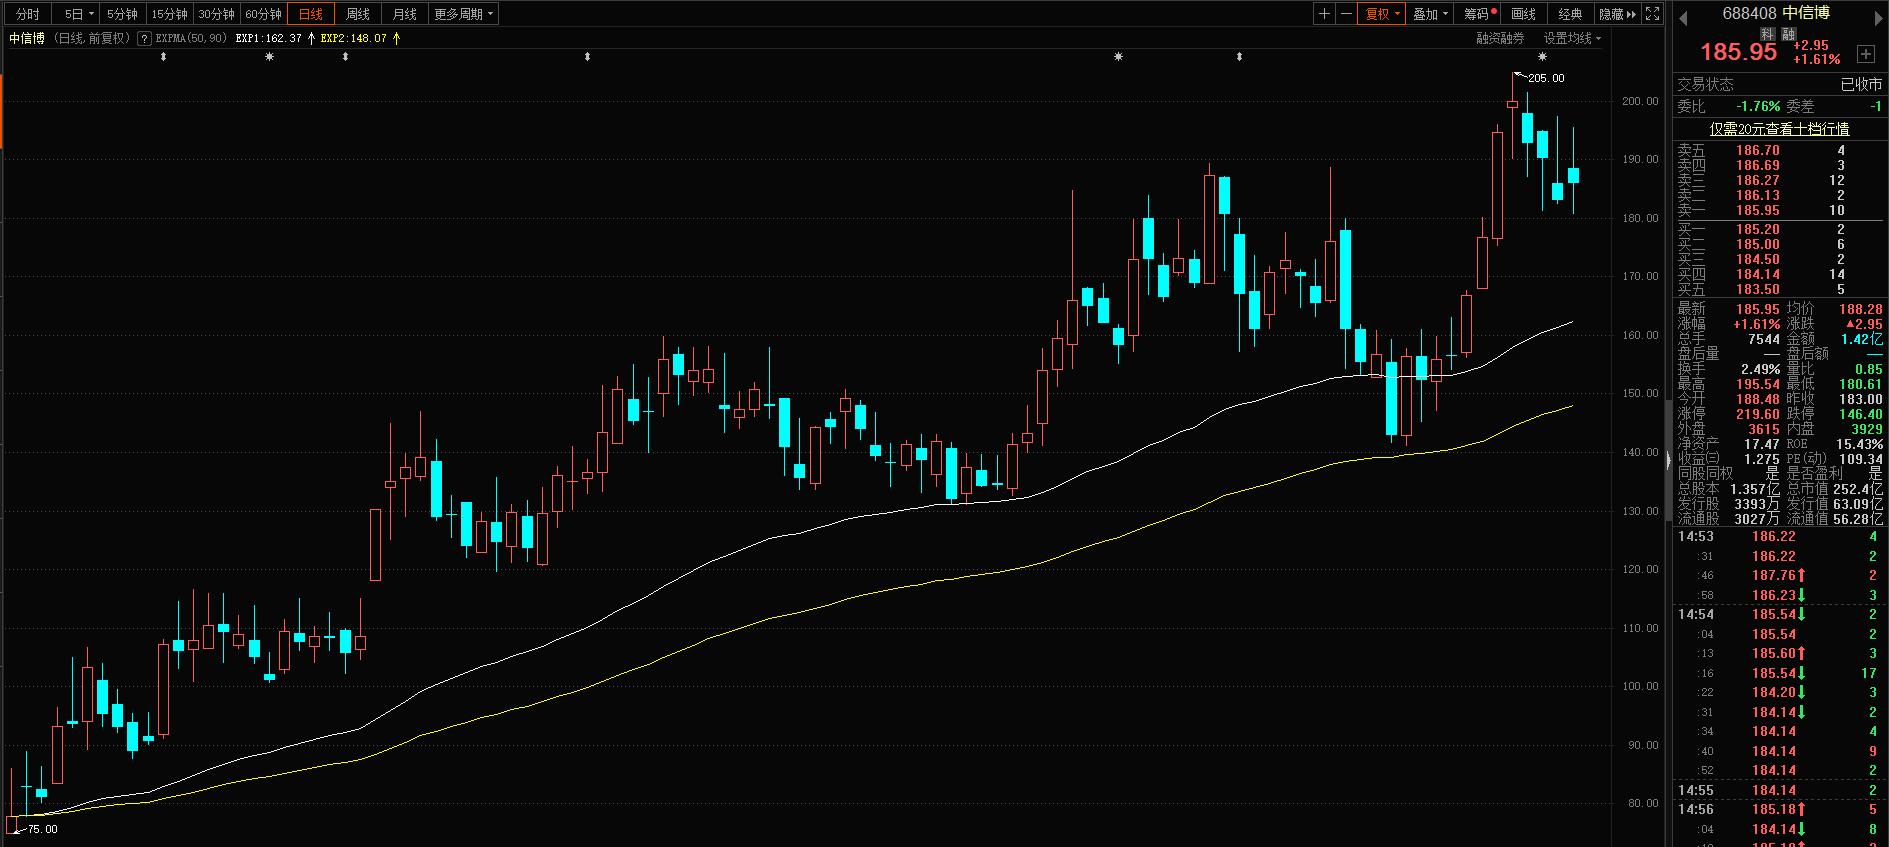The width and height of the screenshot is (1889, 847).
Task: Click the 200.00 price axis label
Action: point(1640,101)
